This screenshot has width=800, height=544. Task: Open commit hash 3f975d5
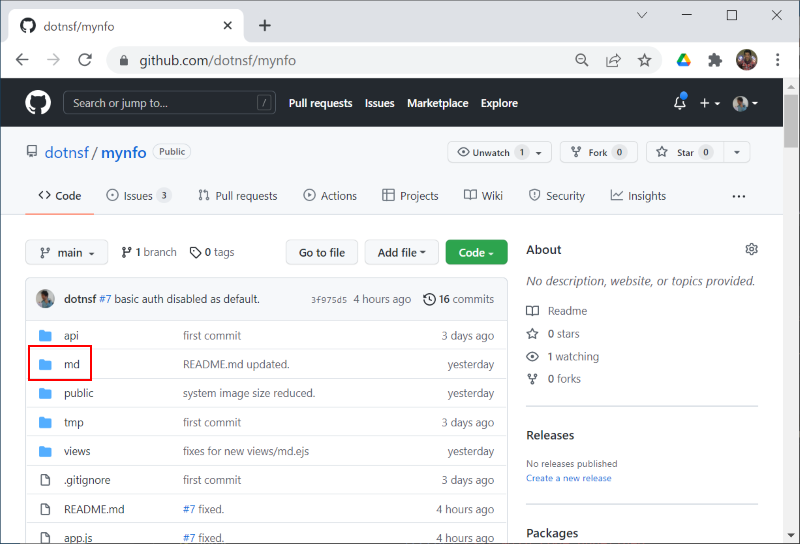pos(329,300)
